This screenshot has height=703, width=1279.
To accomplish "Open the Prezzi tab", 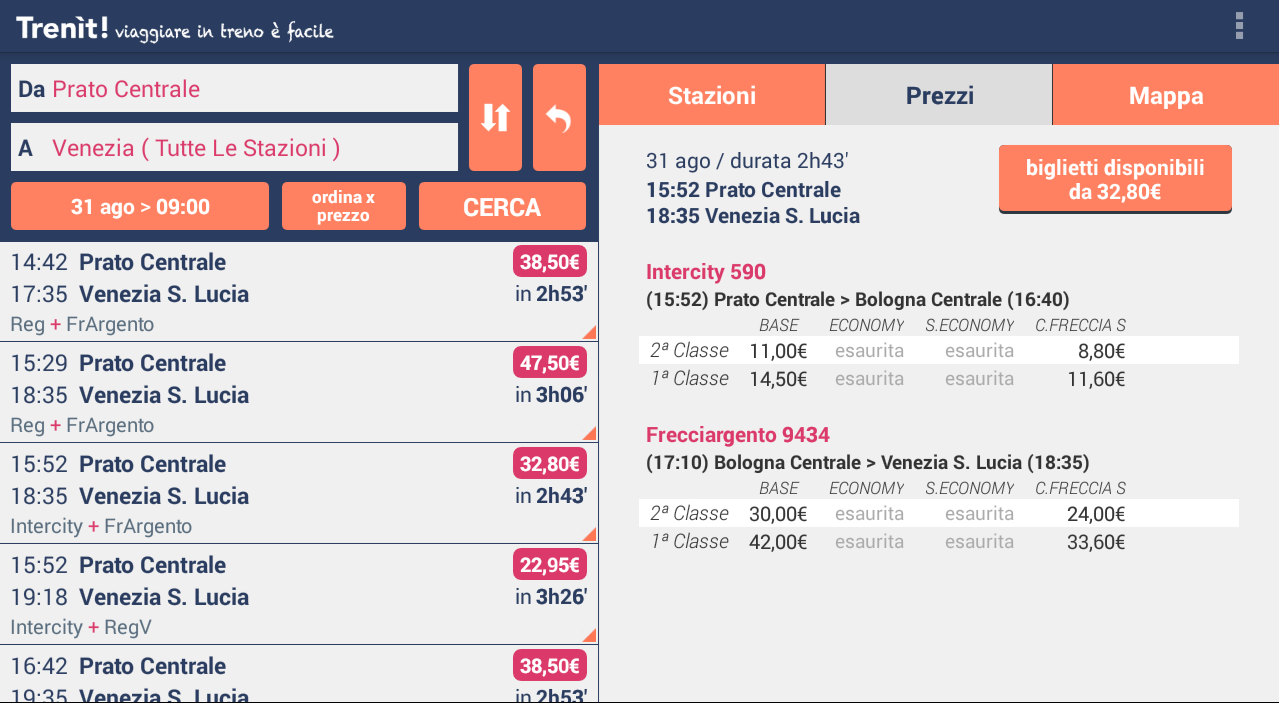I will [939, 95].
